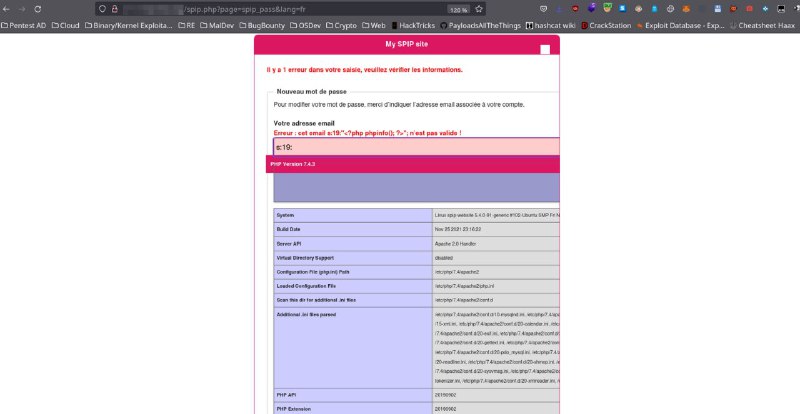Open the blue floppy disk extension icon

click(x=718, y=9)
